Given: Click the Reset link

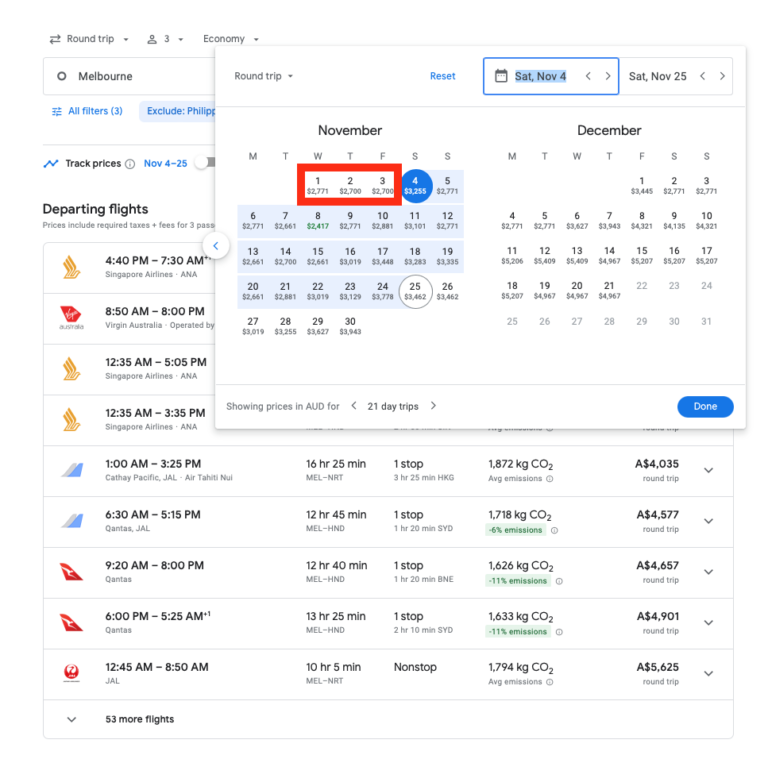Looking at the screenshot, I should pyautogui.click(x=442, y=76).
